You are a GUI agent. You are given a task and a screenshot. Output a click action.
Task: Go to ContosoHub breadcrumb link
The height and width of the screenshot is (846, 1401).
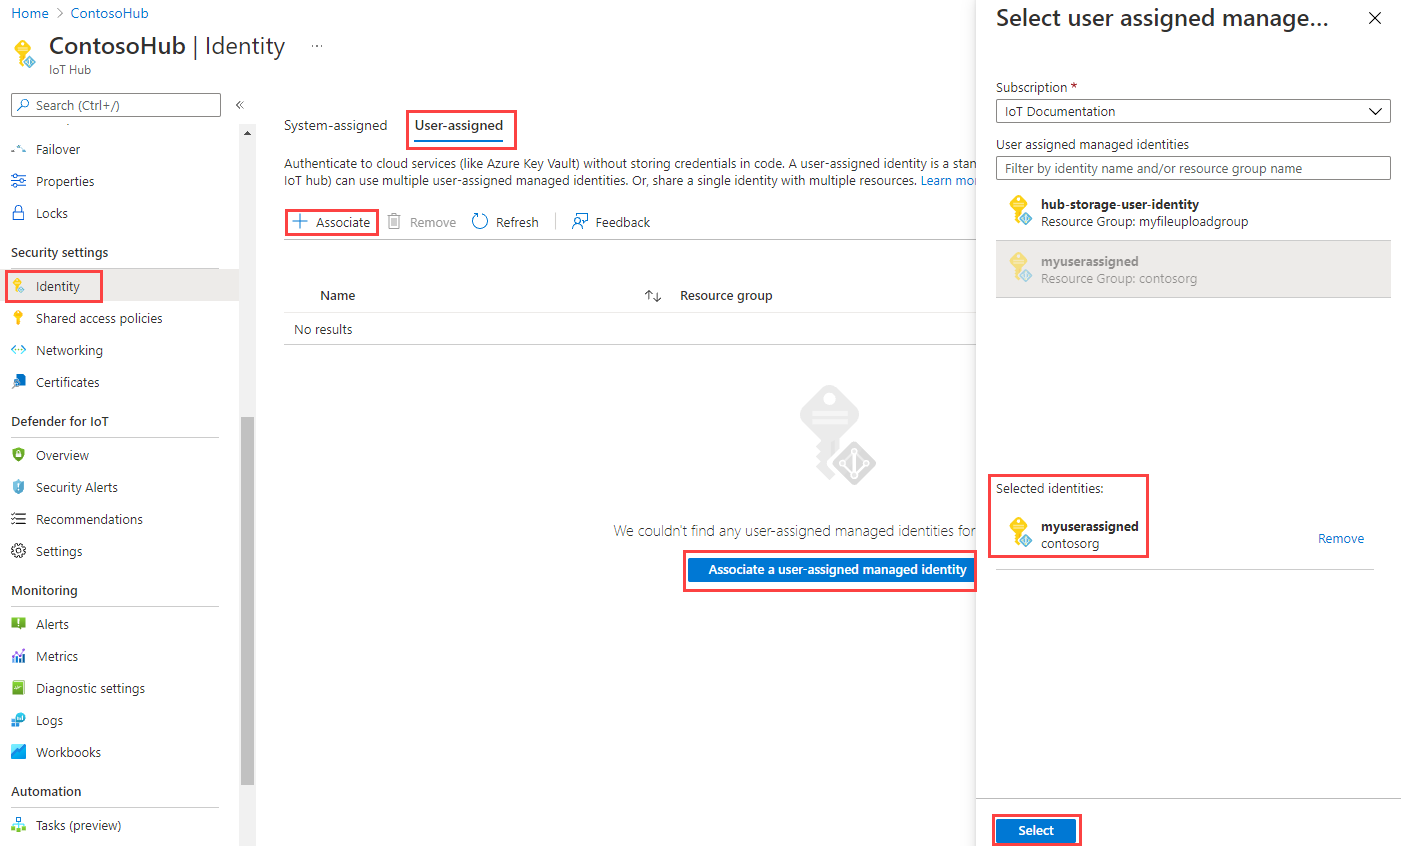[109, 13]
